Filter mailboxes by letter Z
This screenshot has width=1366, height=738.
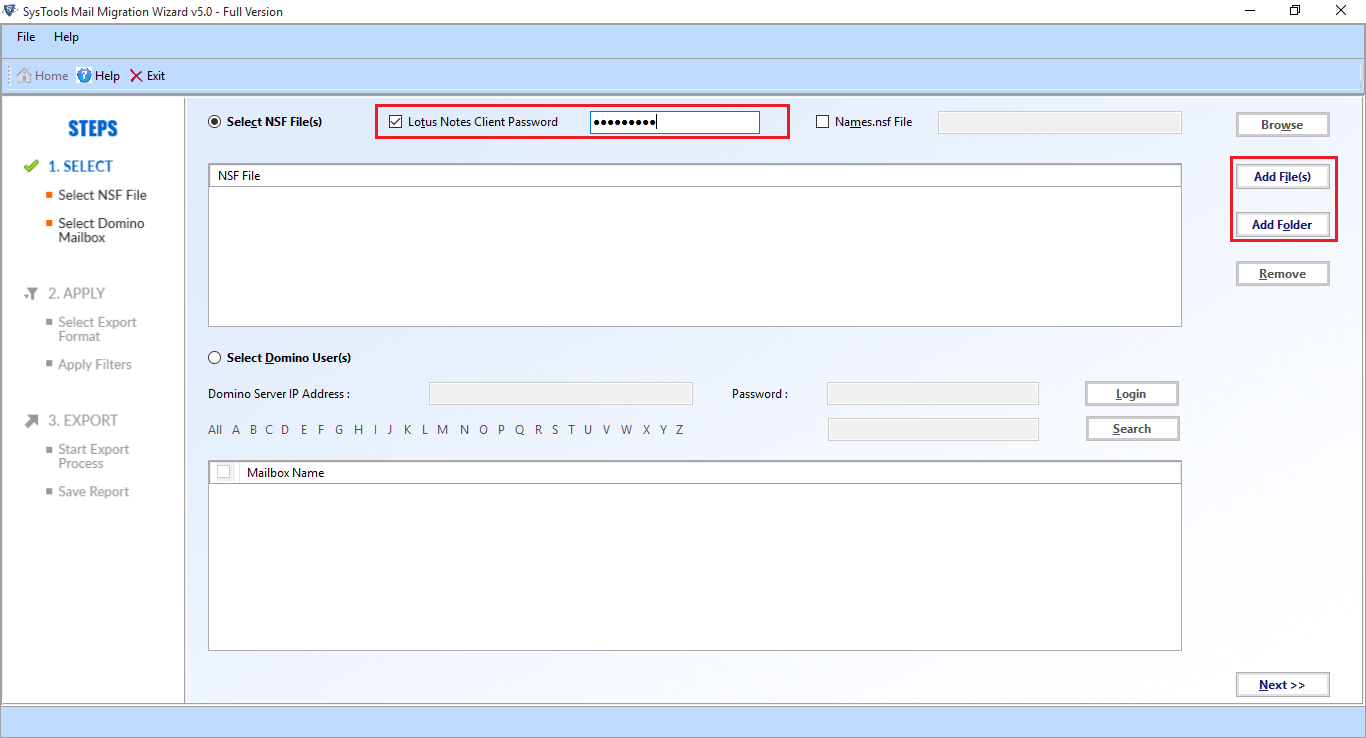(679, 430)
